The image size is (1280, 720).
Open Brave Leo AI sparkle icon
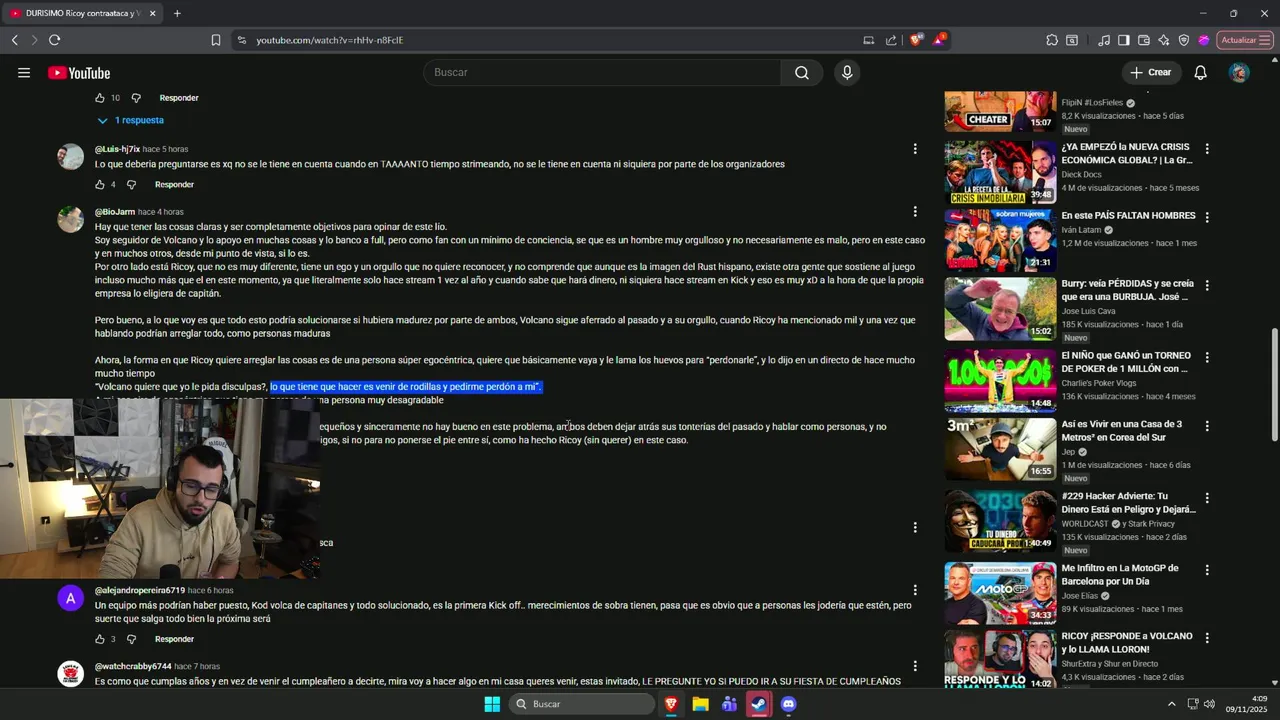point(1164,40)
